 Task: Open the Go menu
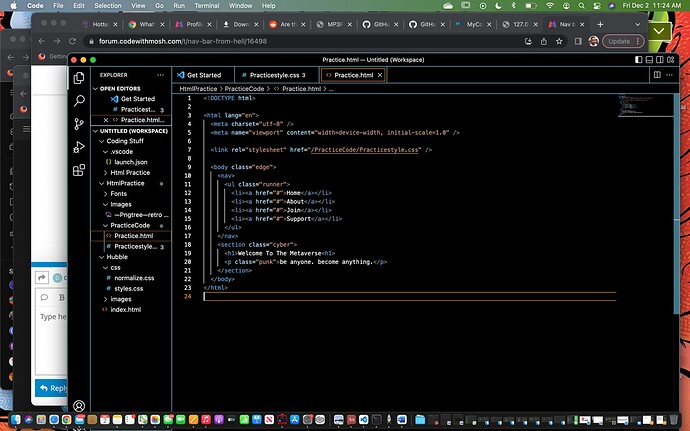(x=159, y=6)
